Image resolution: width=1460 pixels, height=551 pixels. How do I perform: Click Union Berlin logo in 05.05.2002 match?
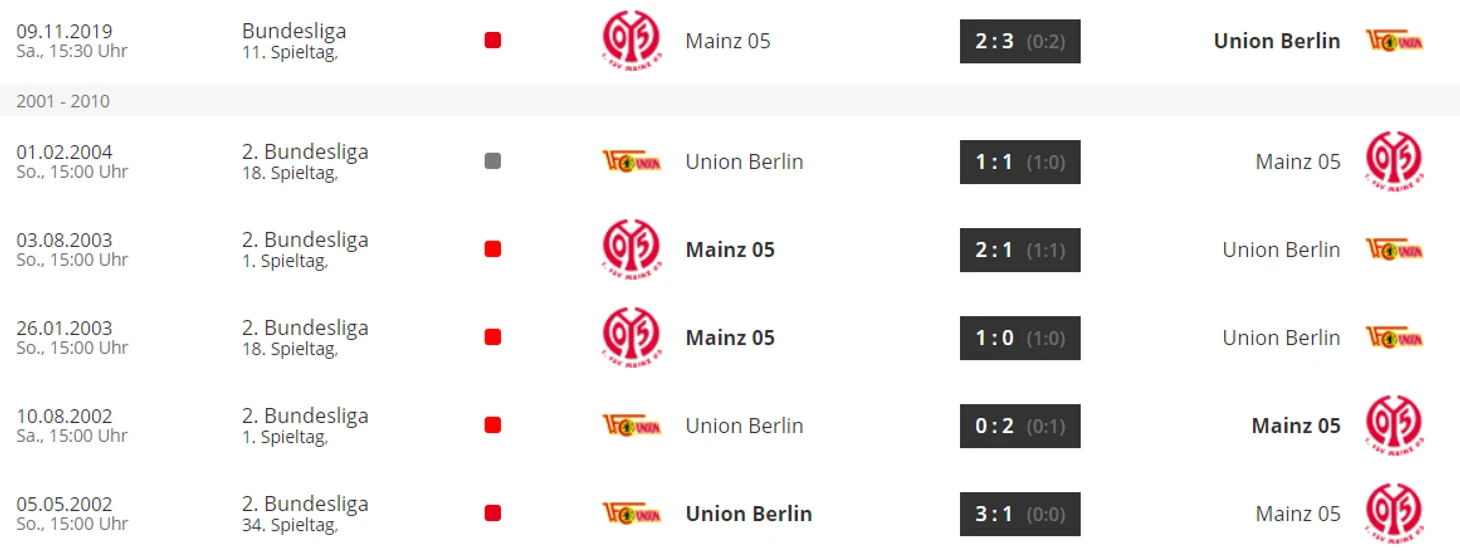tap(631, 513)
